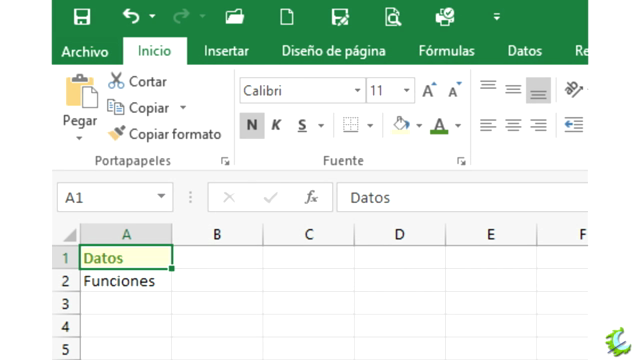Screen dimensions: 640x360
Task: Select column A header
Action: [x=126, y=235]
